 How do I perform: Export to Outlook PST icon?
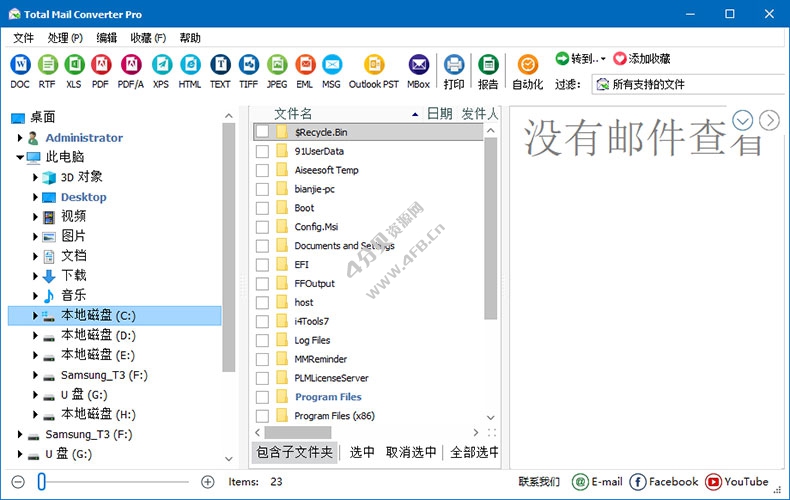point(374,65)
